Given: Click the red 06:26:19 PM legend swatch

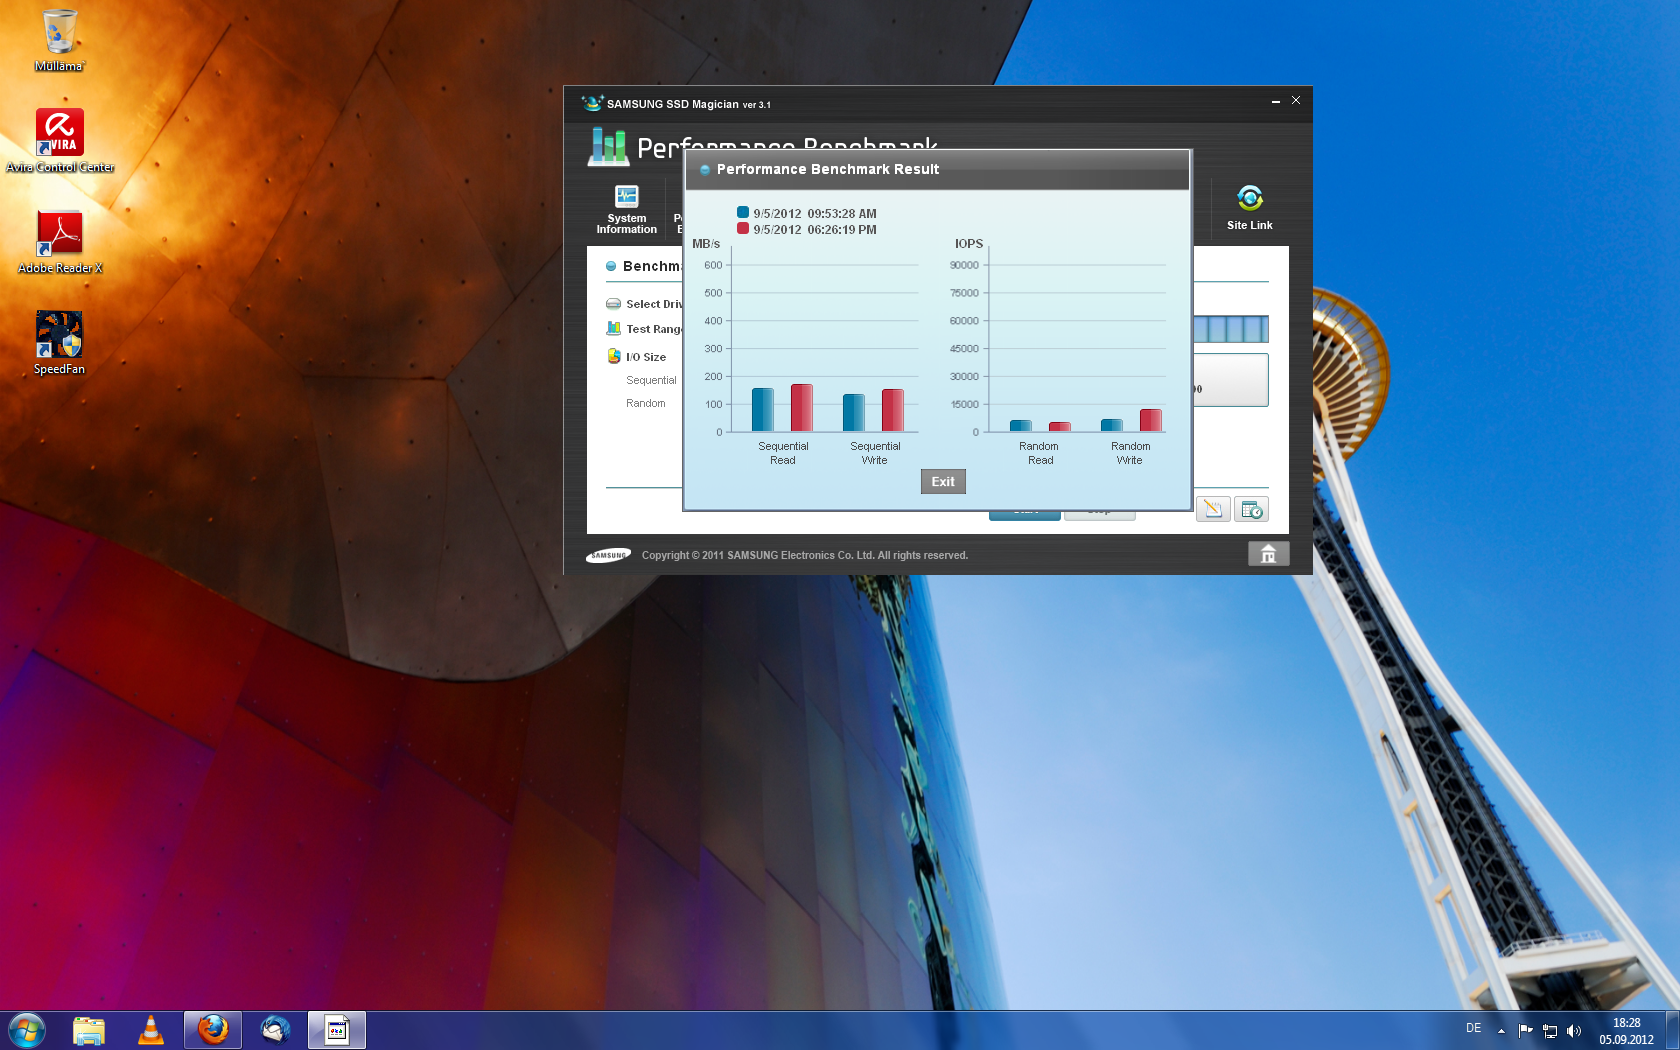Looking at the screenshot, I should tap(743, 228).
